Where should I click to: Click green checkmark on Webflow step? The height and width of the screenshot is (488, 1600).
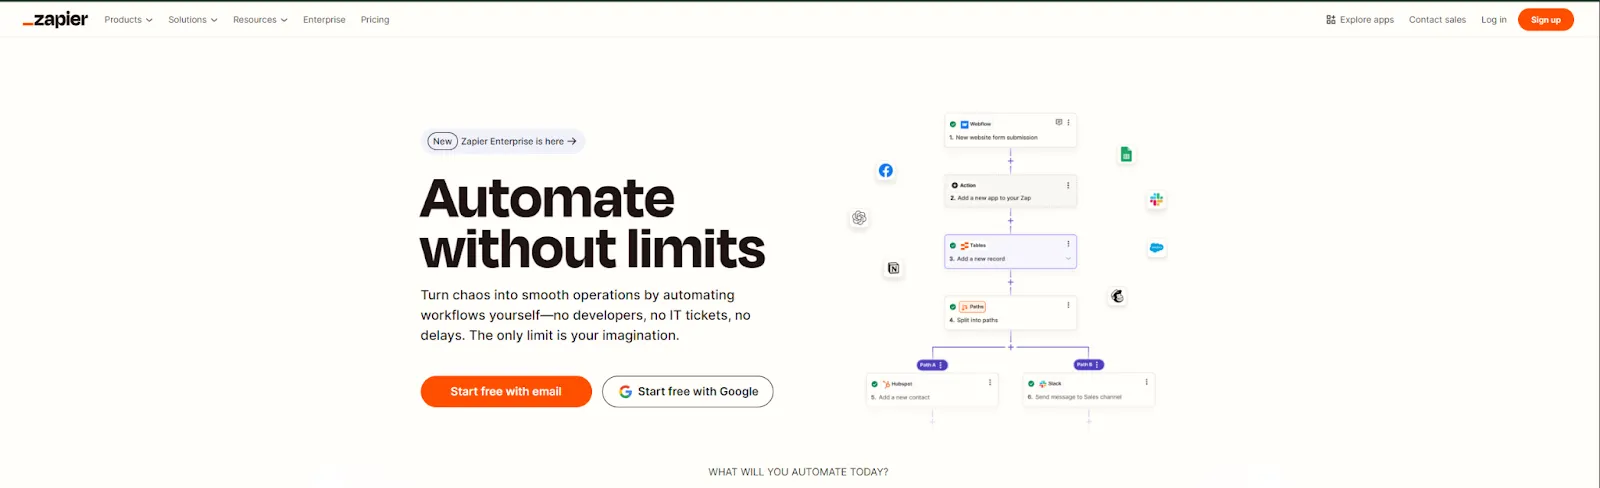pyautogui.click(x=953, y=124)
